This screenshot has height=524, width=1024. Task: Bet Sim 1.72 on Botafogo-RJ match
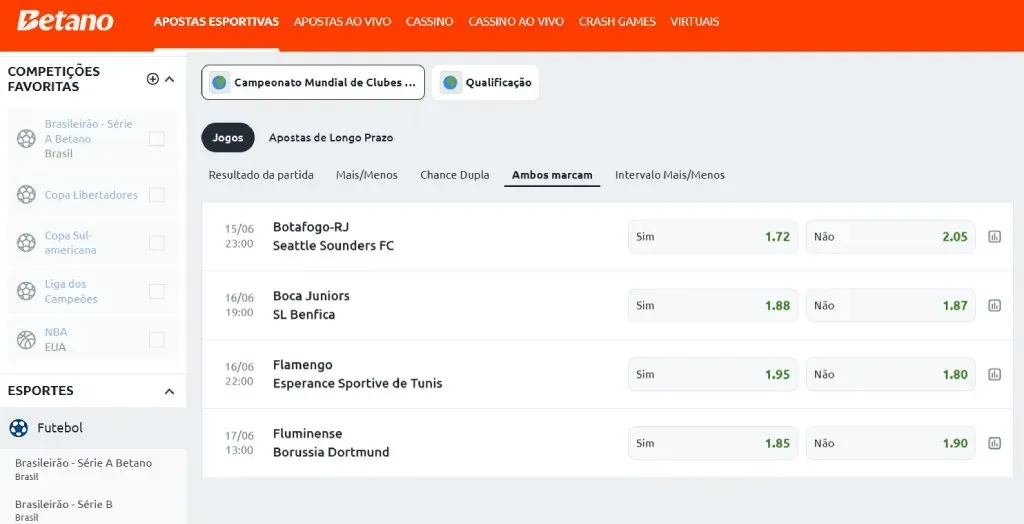713,237
